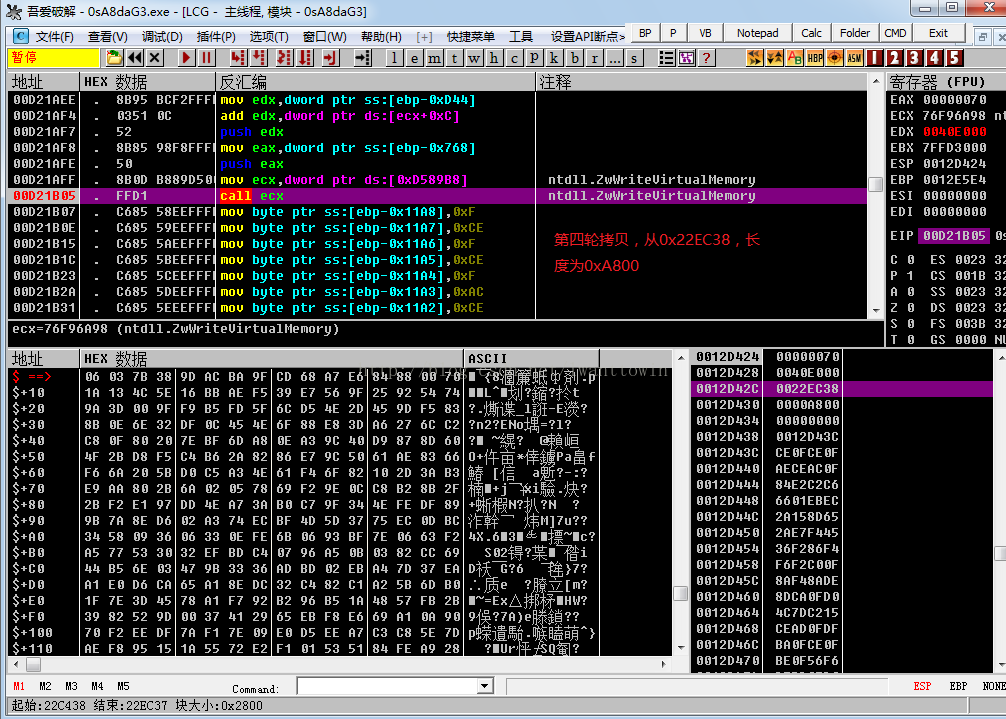Image resolution: width=1006 pixels, height=719 pixels.
Task: Click the red numbered '1' icon
Action: (874, 58)
